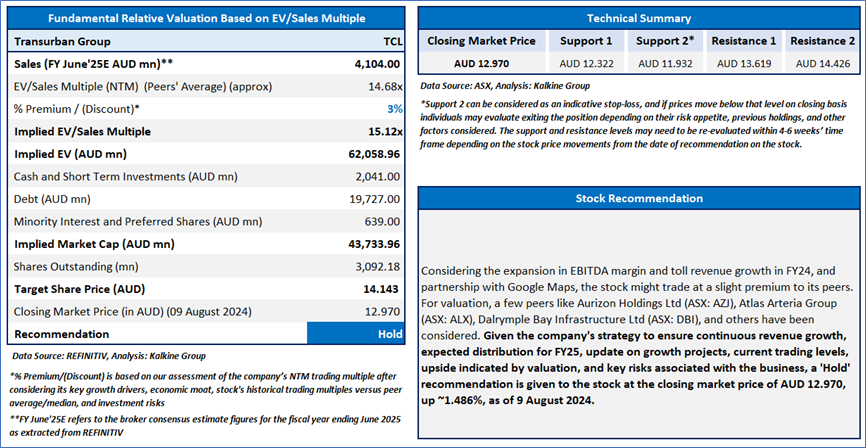866x448 pixels.
Task: Click the '% Premium / (Discount)*' row label
Action: coord(76,109)
